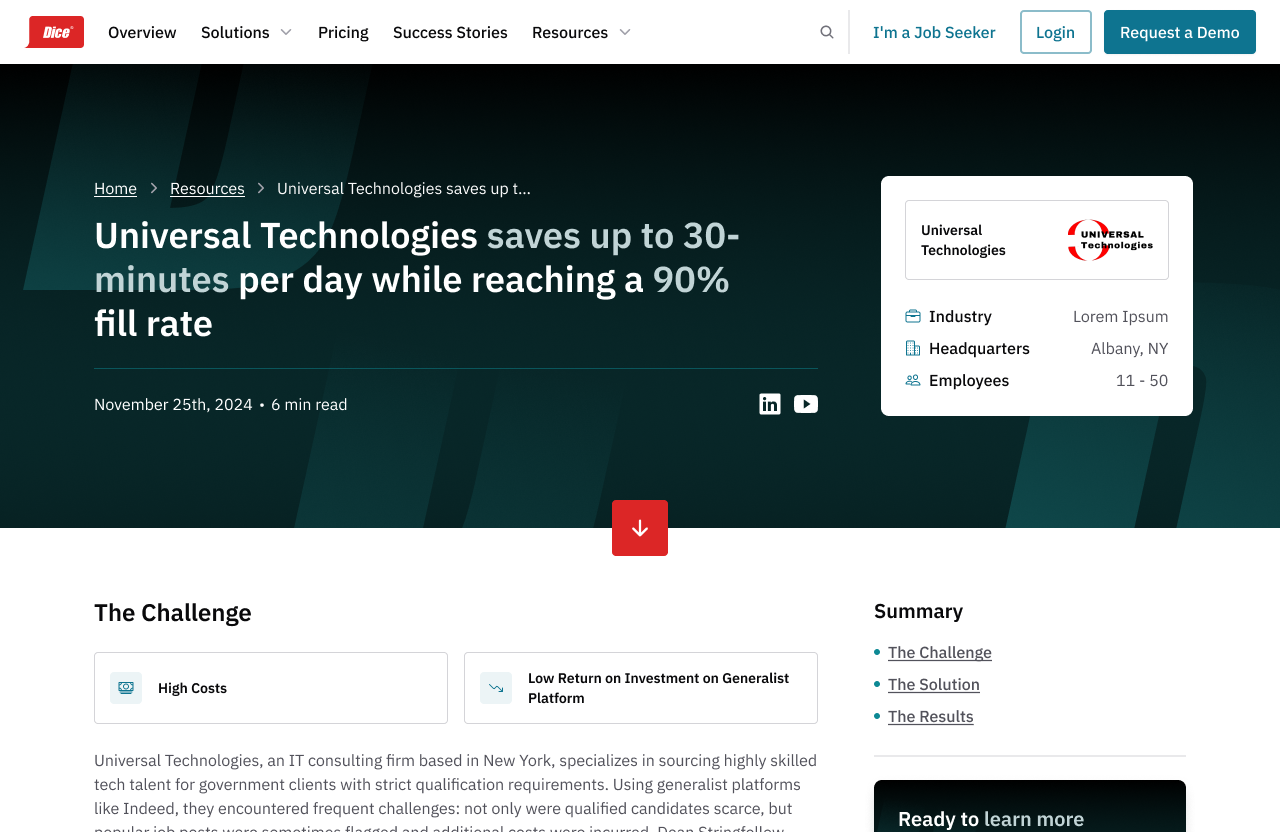
Task: Click Request a Demo button
Action: coord(1180,32)
